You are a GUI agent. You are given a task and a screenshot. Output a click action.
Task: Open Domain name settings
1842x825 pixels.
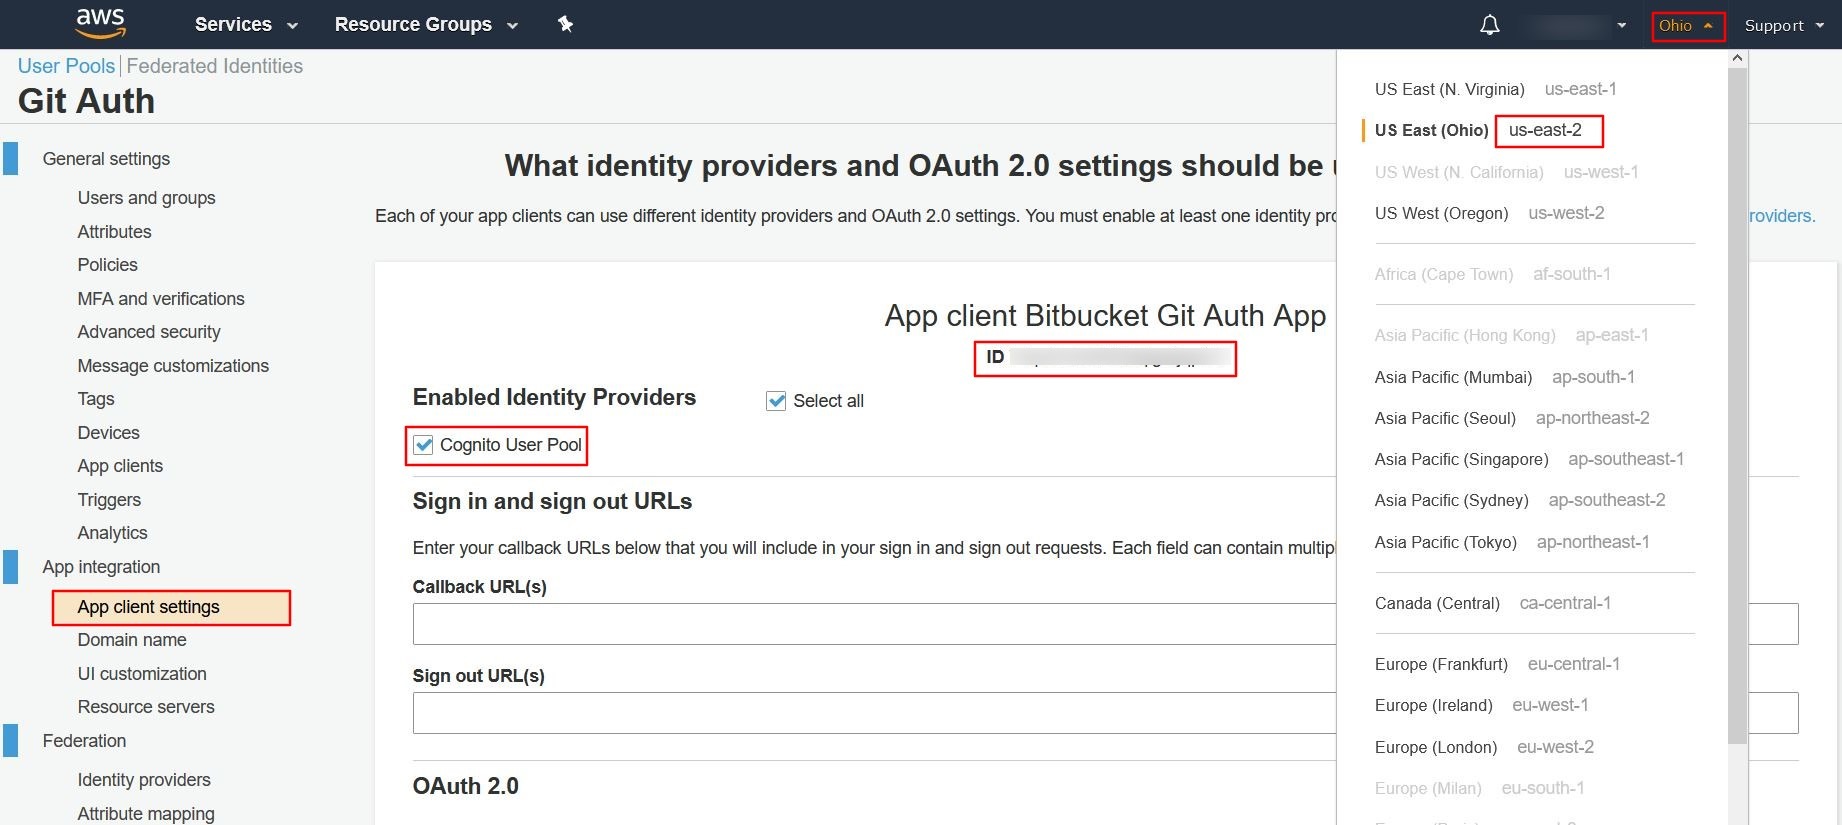pyautogui.click(x=131, y=640)
